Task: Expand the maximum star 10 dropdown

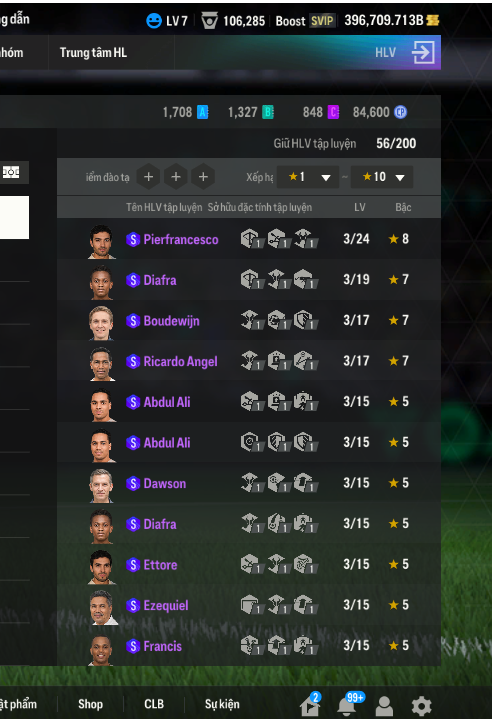Action: click(381, 177)
